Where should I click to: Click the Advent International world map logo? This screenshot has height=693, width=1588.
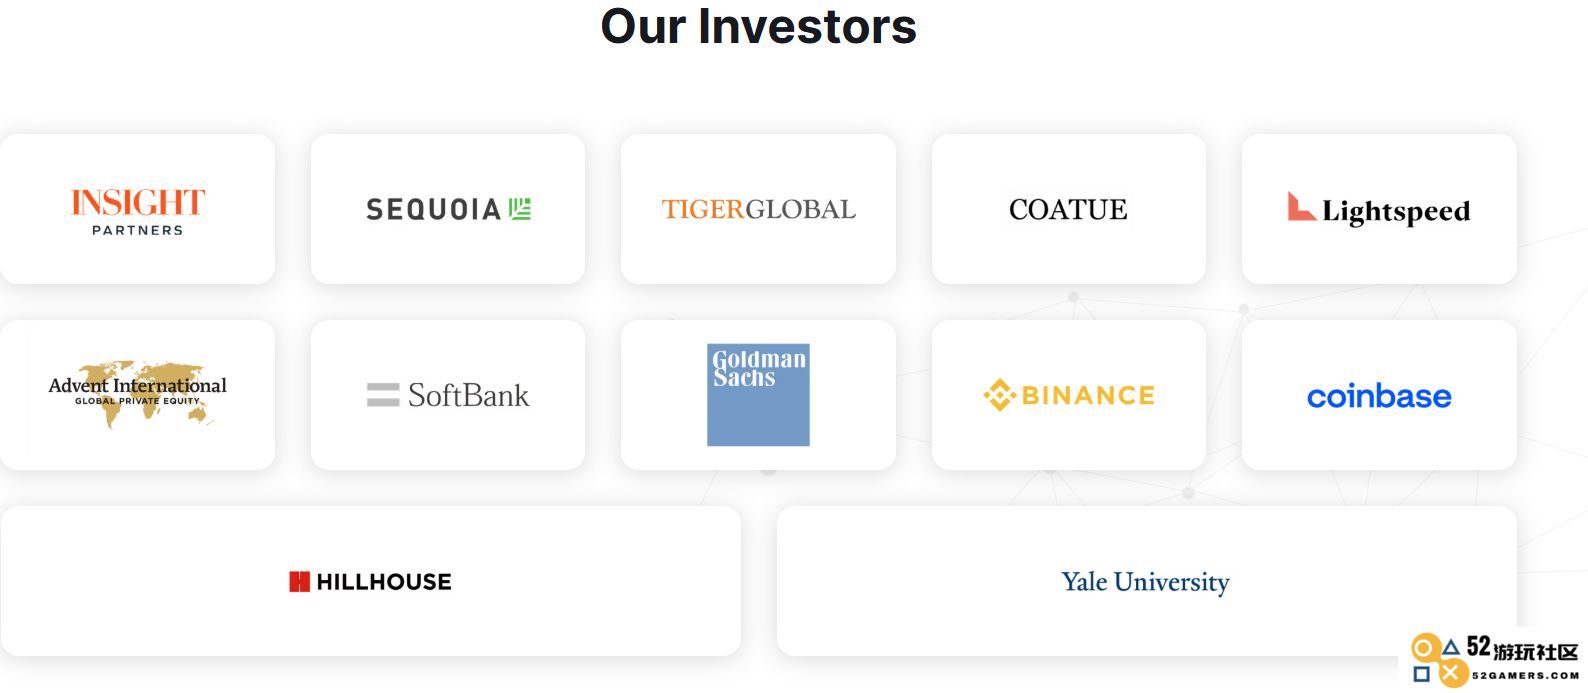[138, 393]
